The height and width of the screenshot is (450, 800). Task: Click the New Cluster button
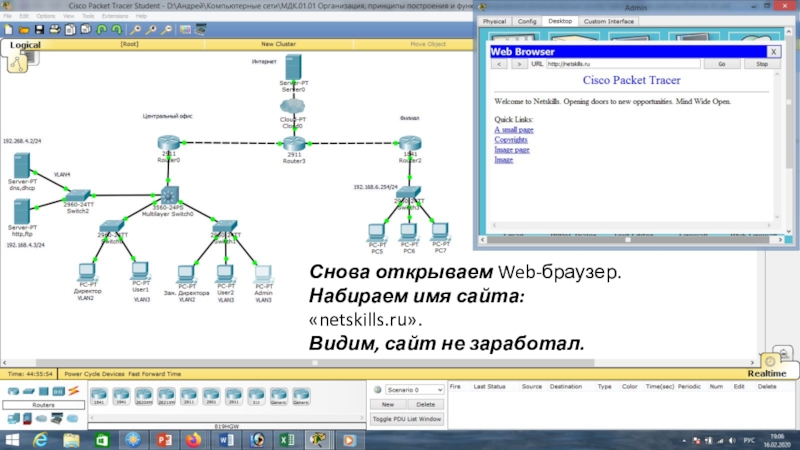point(278,44)
